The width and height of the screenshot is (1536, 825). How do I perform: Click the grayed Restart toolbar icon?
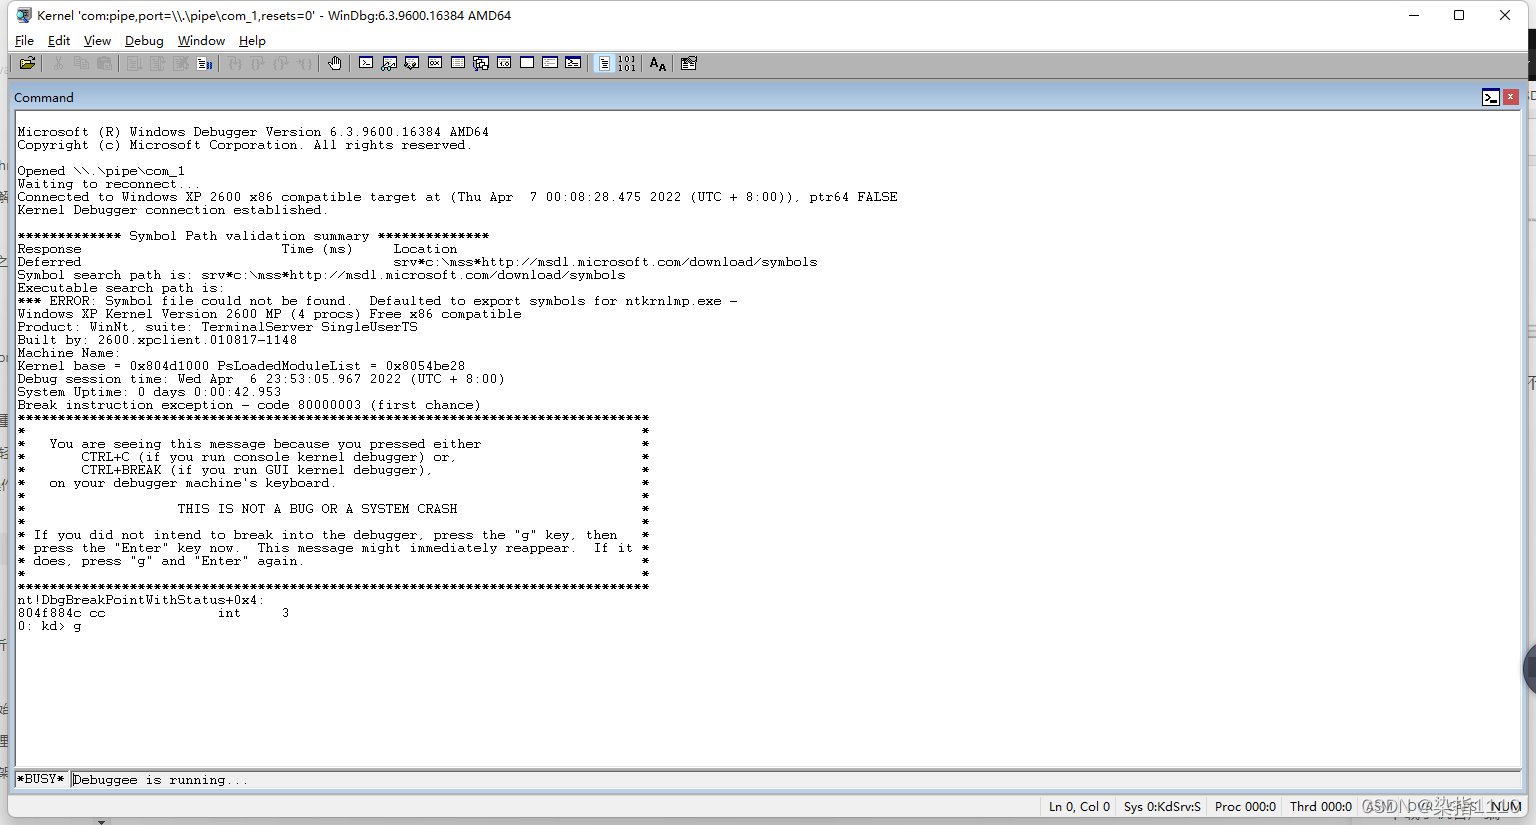coord(157,63)
